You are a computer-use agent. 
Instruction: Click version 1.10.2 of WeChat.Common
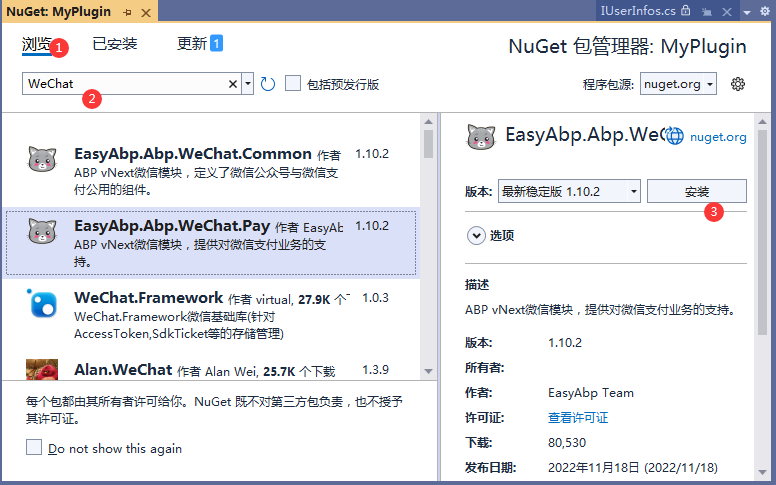[372, 154]
